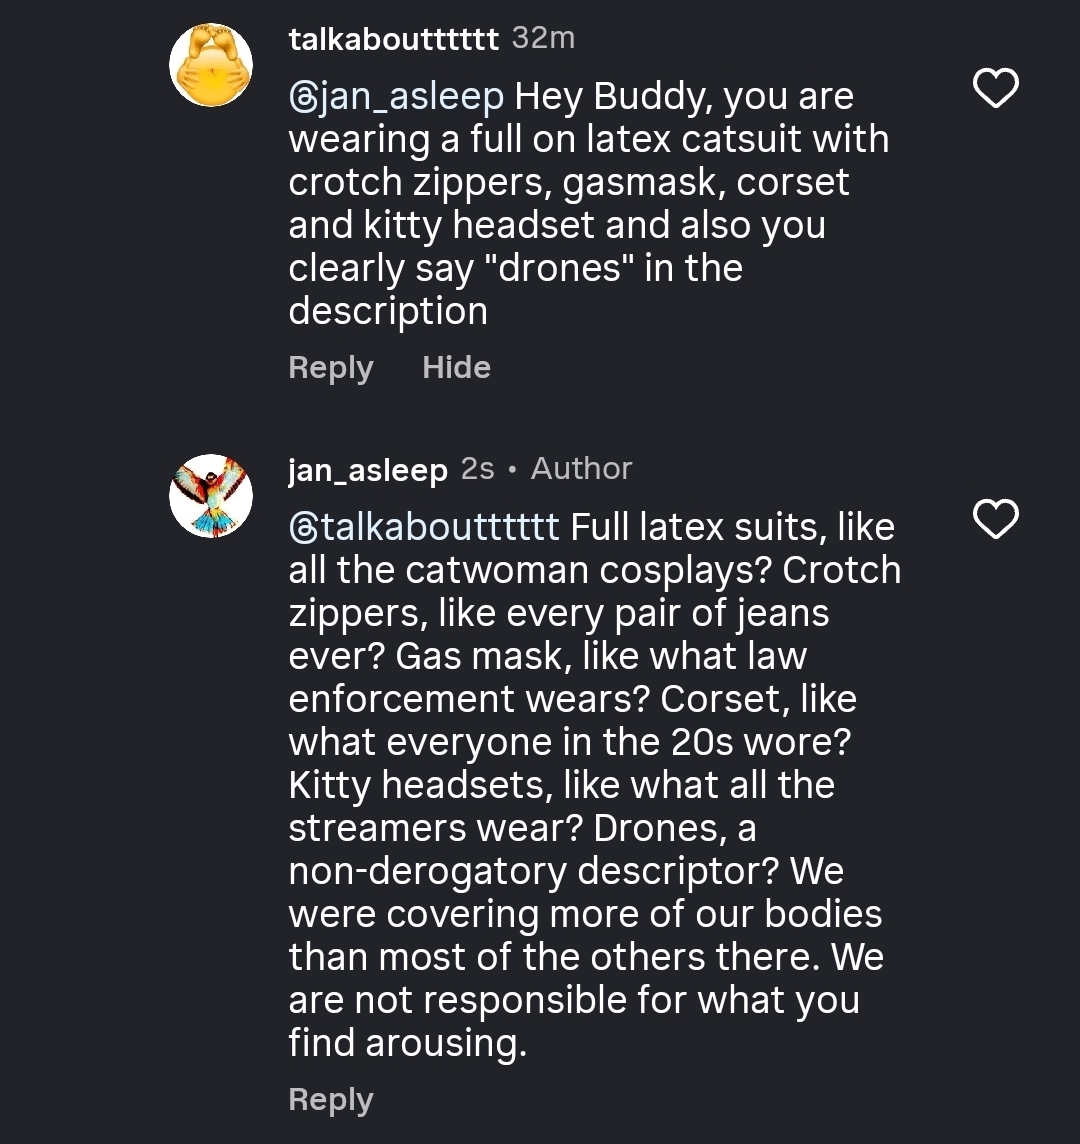Hide the comment from talkabouttttt
This screenshot has width=1080, height=1144.
pyautogui.click(x=456, y=368)
